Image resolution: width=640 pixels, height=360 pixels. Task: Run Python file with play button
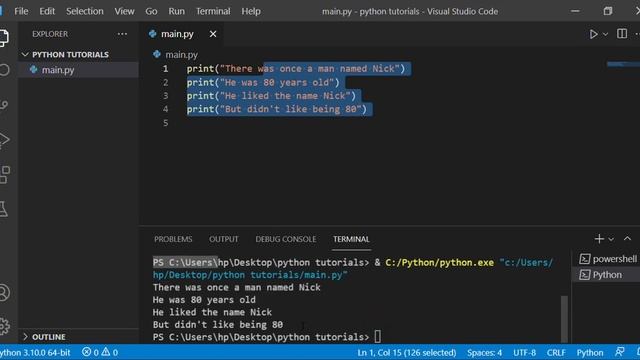click(x=593, y=34)
